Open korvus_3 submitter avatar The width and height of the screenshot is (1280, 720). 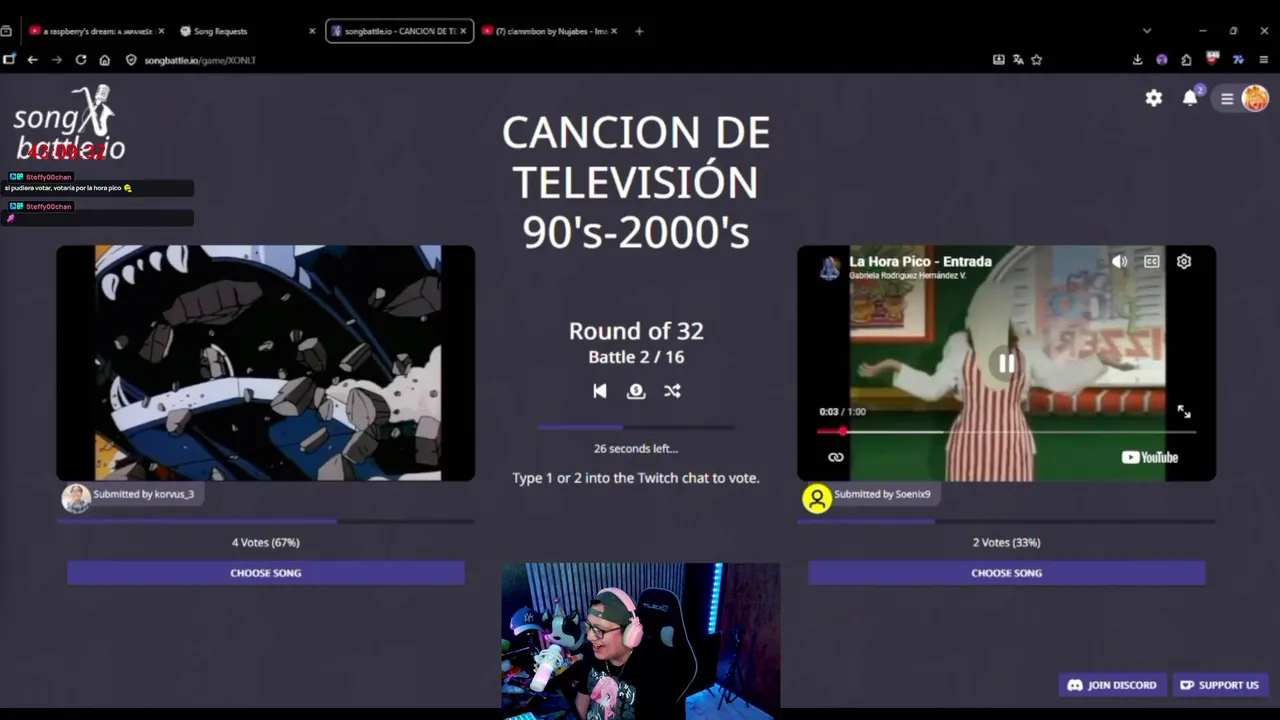tap(76, 497)
